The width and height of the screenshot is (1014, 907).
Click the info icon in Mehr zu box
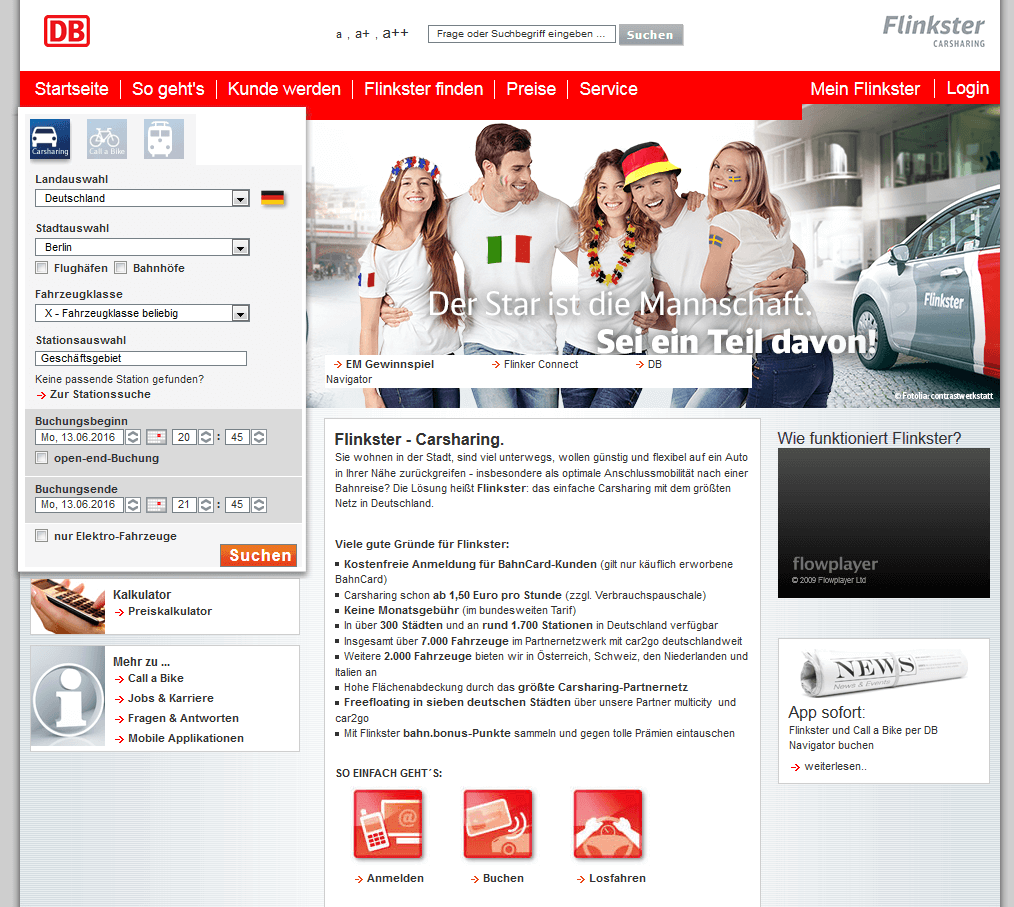[68, 697]
